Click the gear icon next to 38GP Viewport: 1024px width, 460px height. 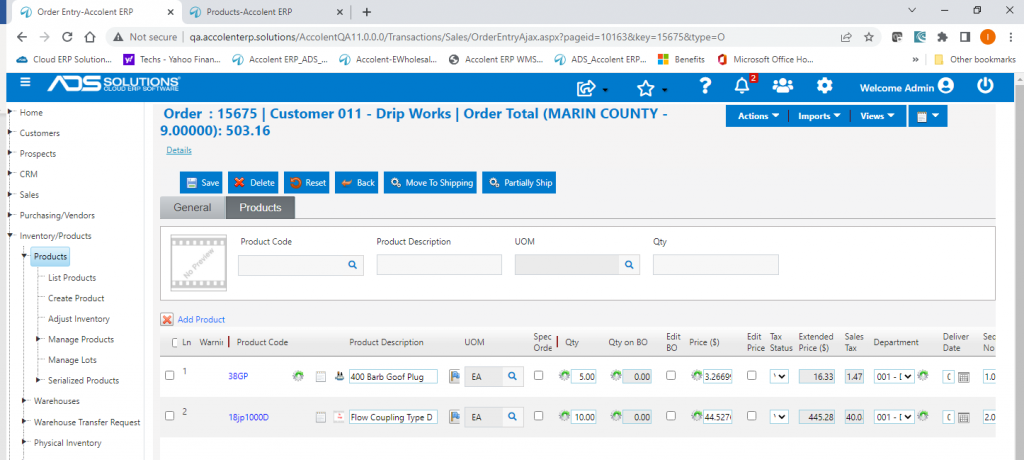298,376
